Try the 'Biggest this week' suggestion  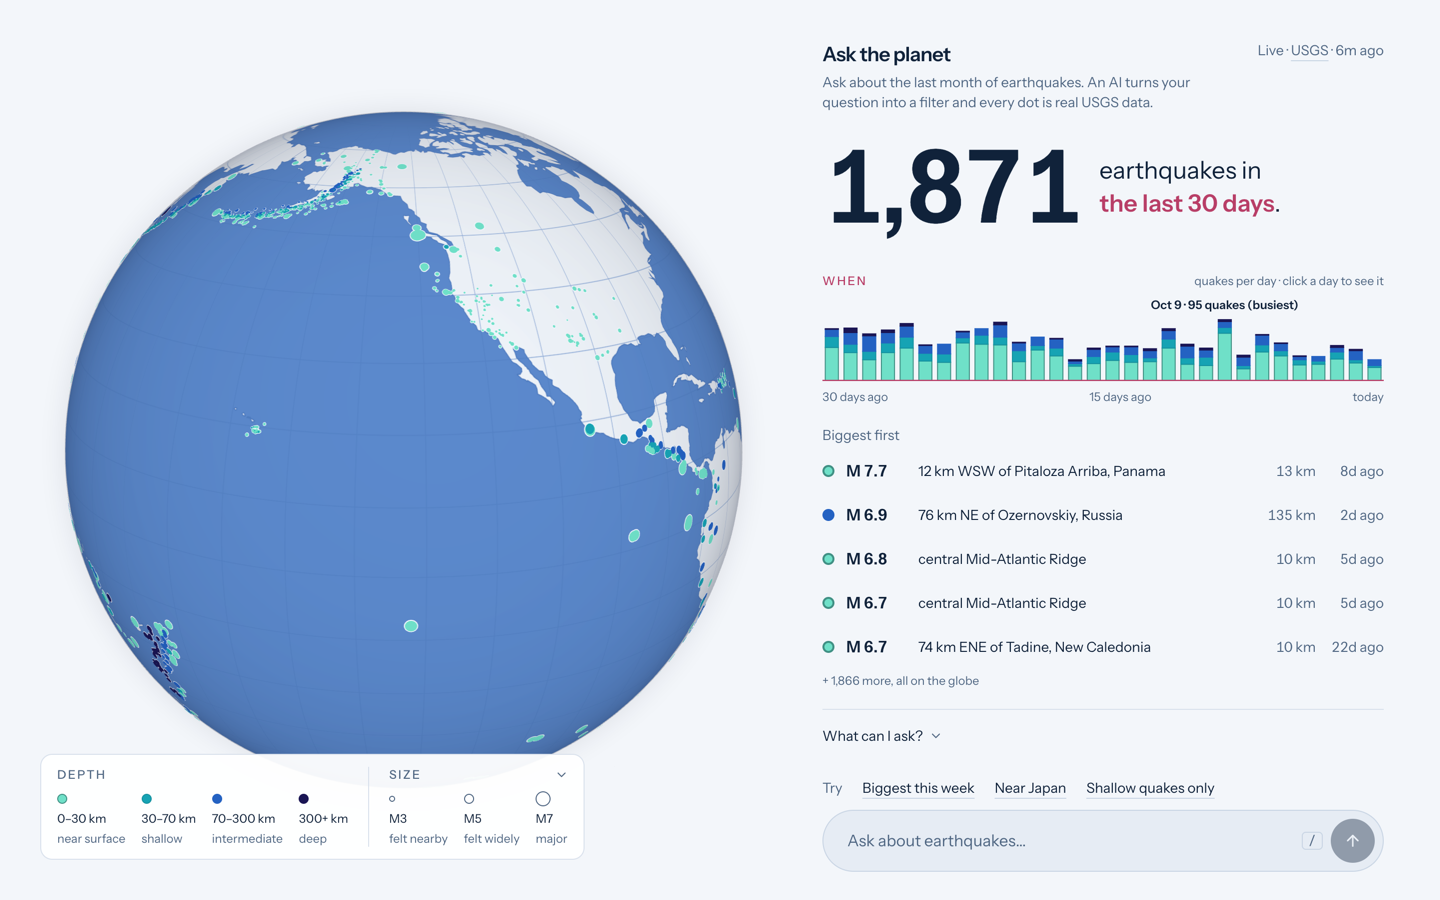[918, 788]
